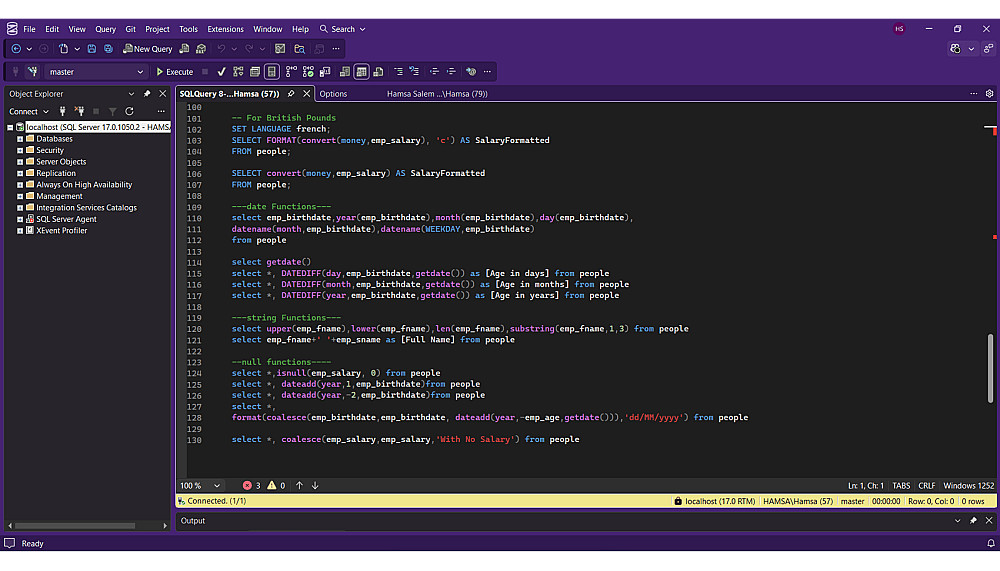
Task: Select Results to Grid icon
Action: click(x=362, y=71)
